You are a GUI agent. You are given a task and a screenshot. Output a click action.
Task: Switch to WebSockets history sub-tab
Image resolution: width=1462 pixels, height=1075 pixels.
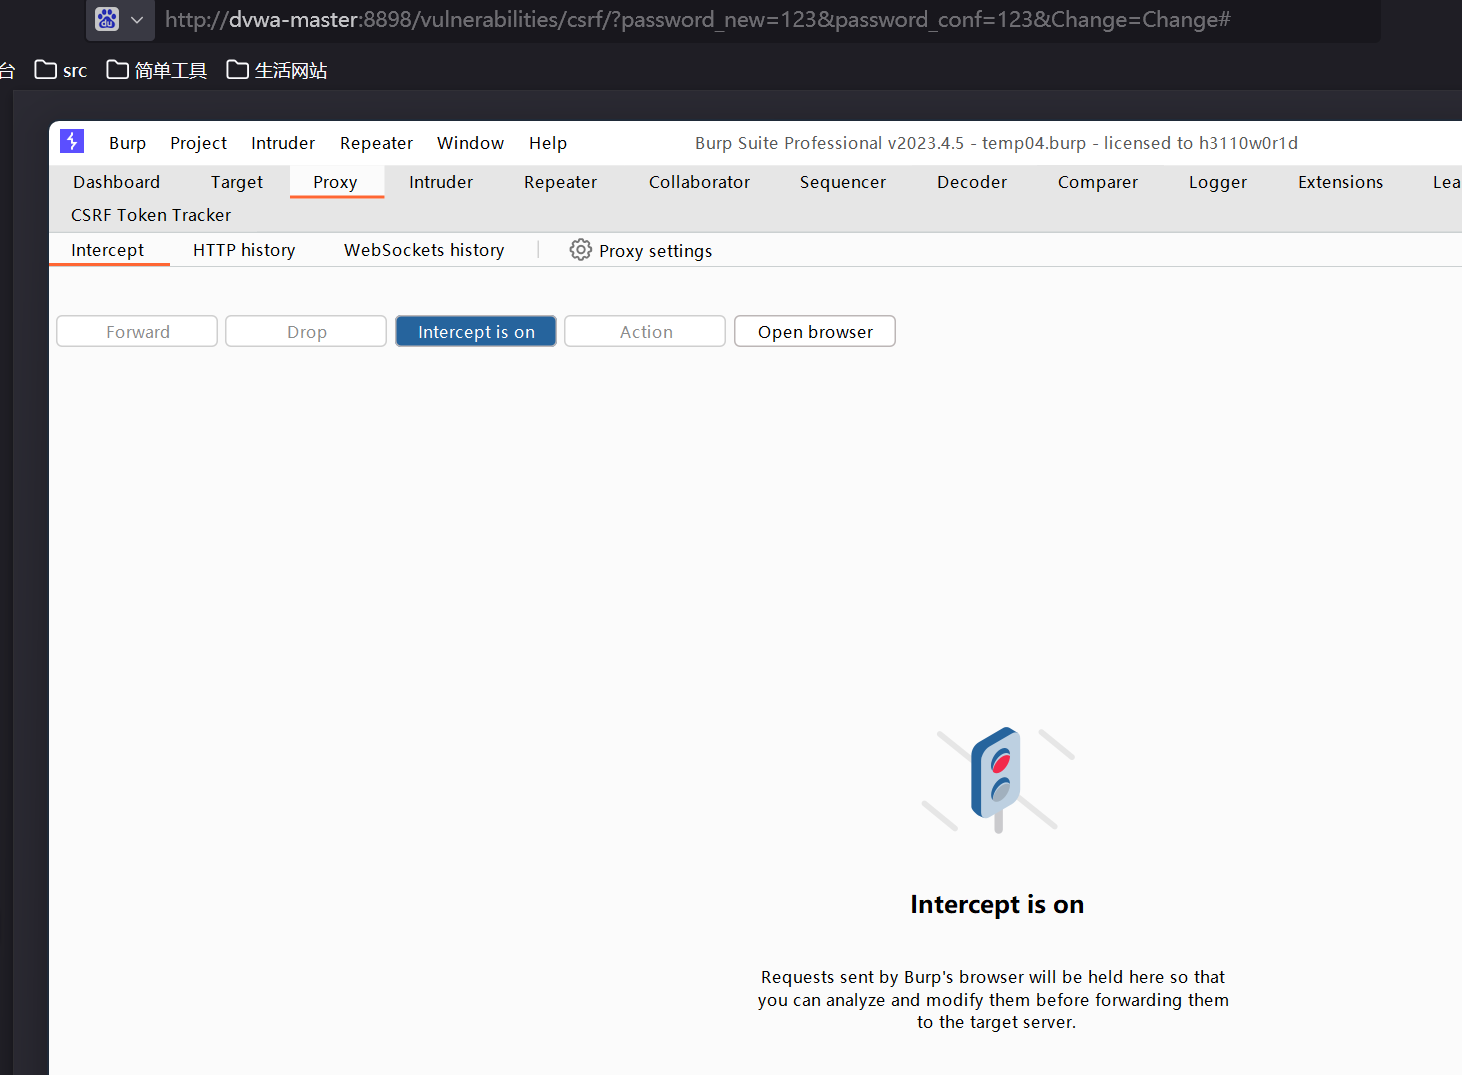(x=424, y=250)
